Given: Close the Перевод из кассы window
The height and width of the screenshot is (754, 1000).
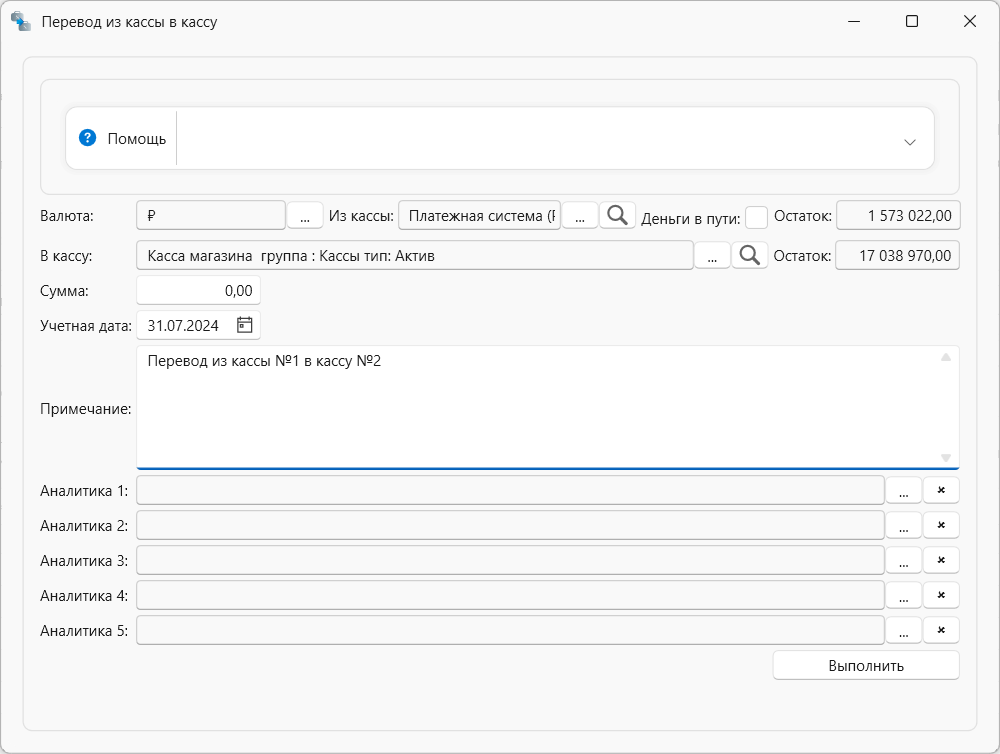Looking at the screenshot, I should 970,21.
